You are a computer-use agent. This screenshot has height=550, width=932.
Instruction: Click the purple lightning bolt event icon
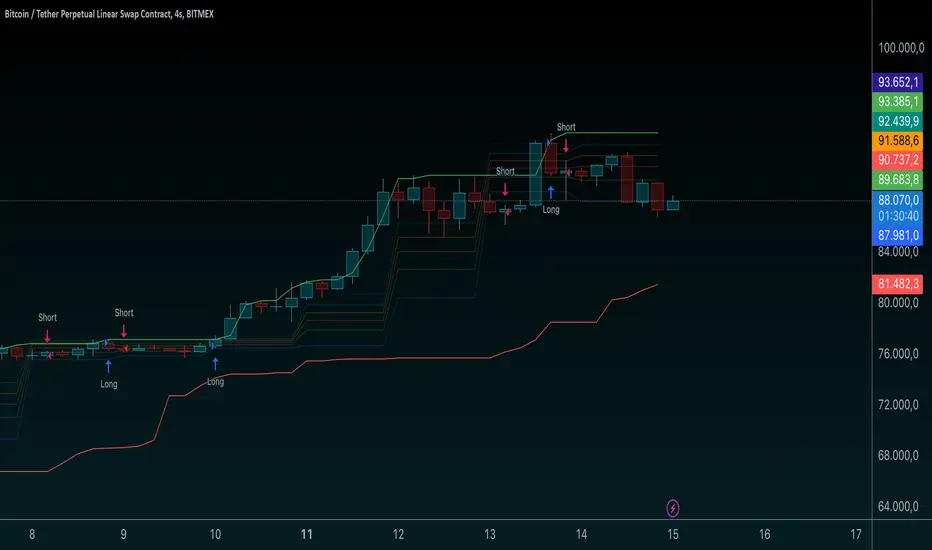pos(672,508)
